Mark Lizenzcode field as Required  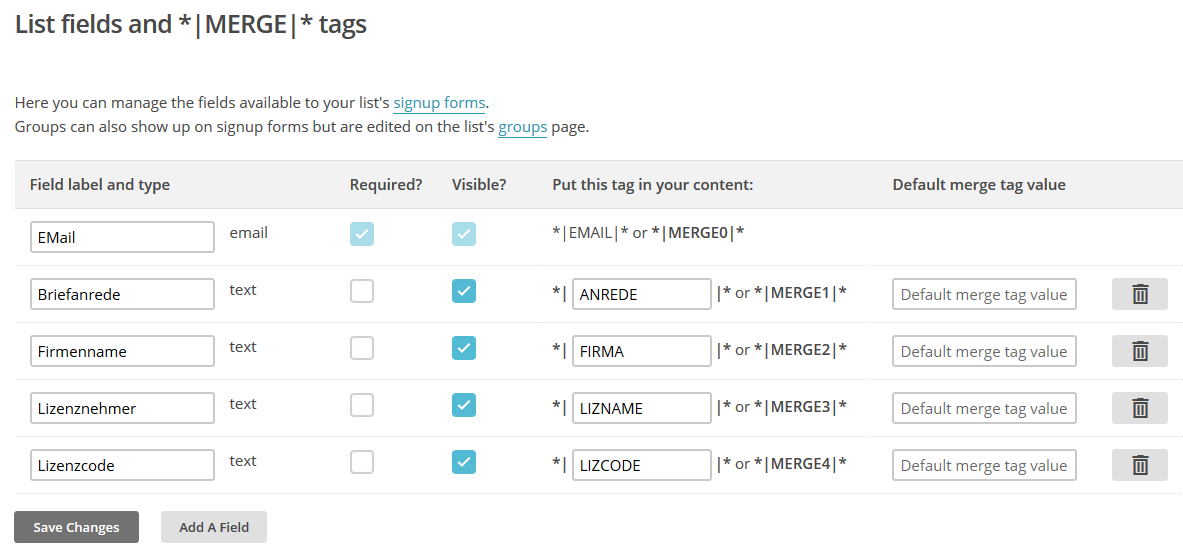[x=362, y=462]
